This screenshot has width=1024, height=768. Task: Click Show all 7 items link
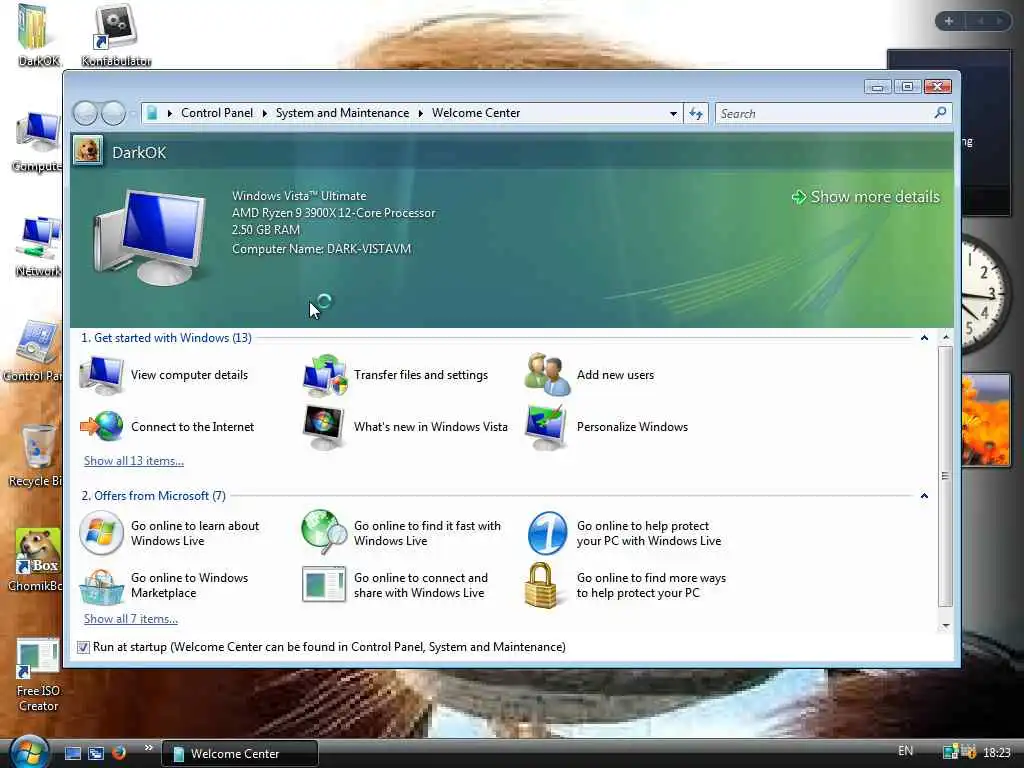click(x=131, y=619)
